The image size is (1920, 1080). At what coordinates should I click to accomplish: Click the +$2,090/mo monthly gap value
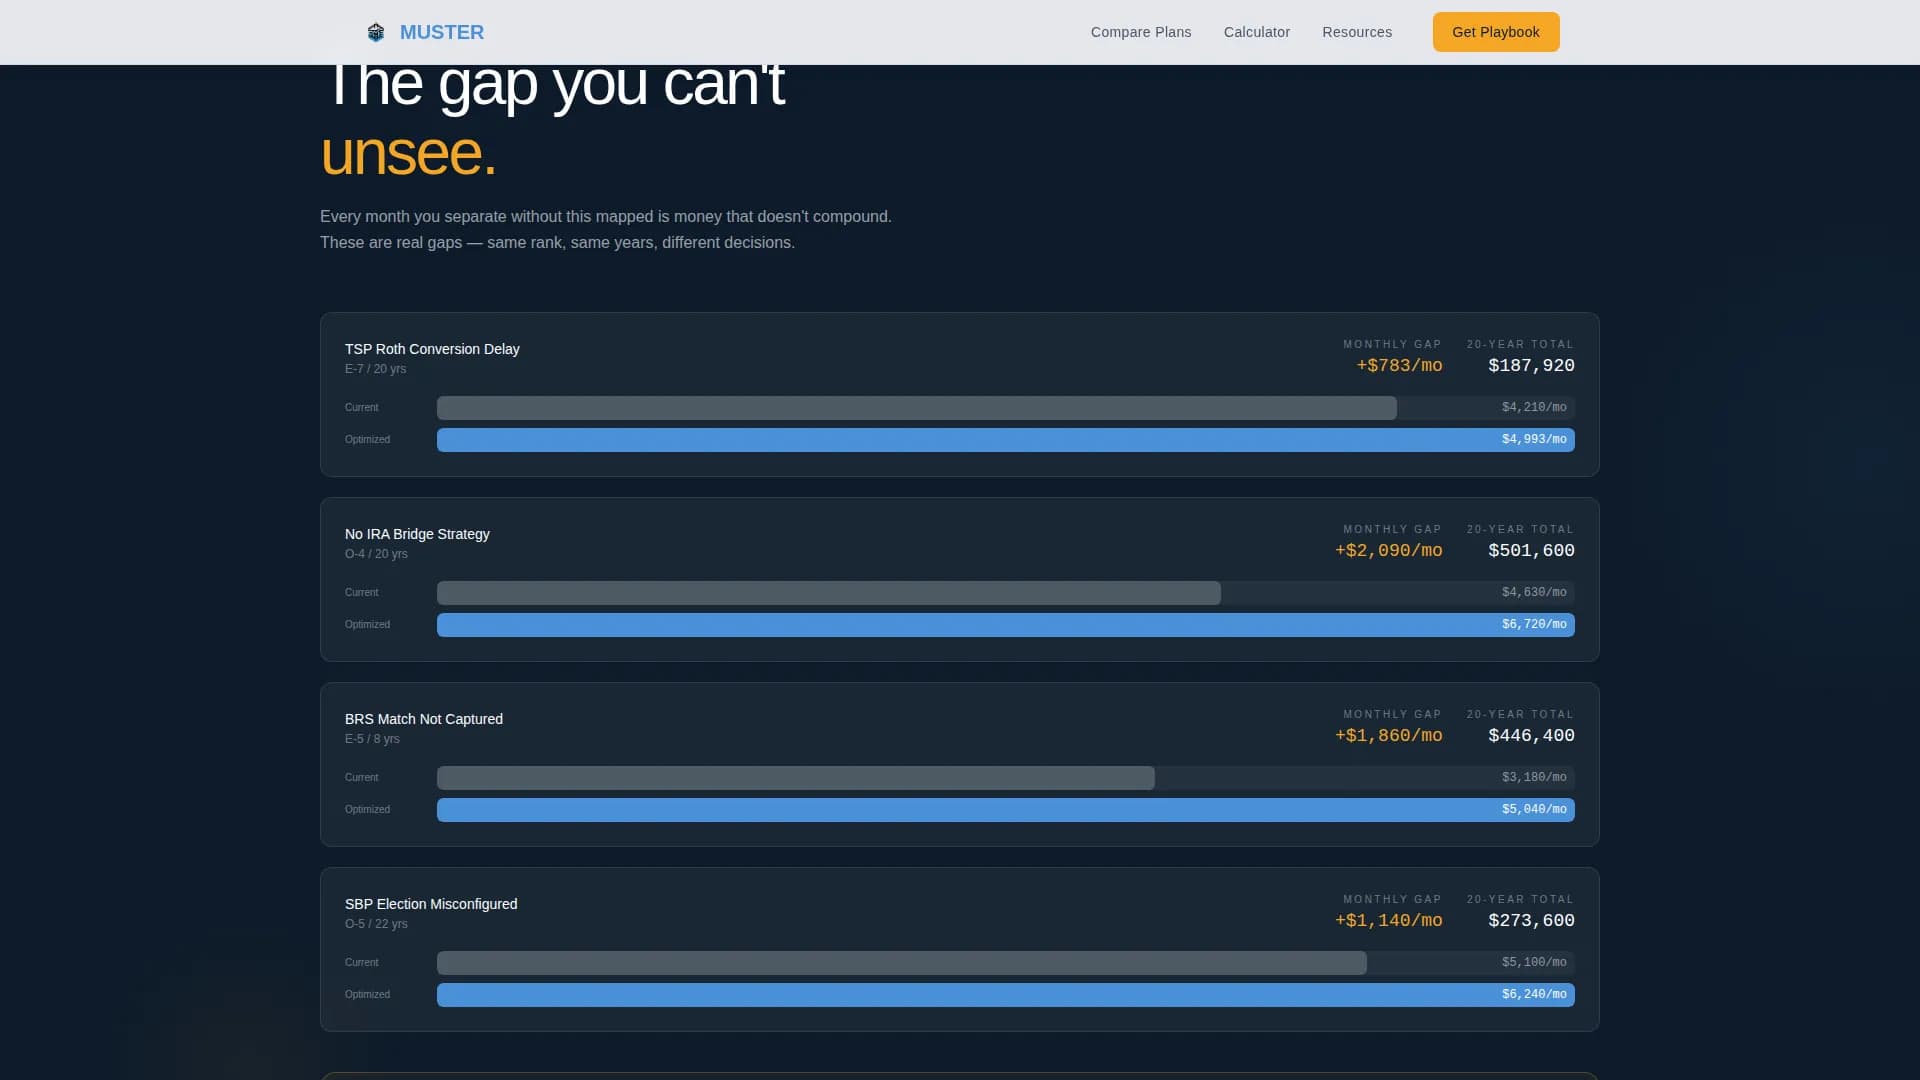[x=1389, y=551]
